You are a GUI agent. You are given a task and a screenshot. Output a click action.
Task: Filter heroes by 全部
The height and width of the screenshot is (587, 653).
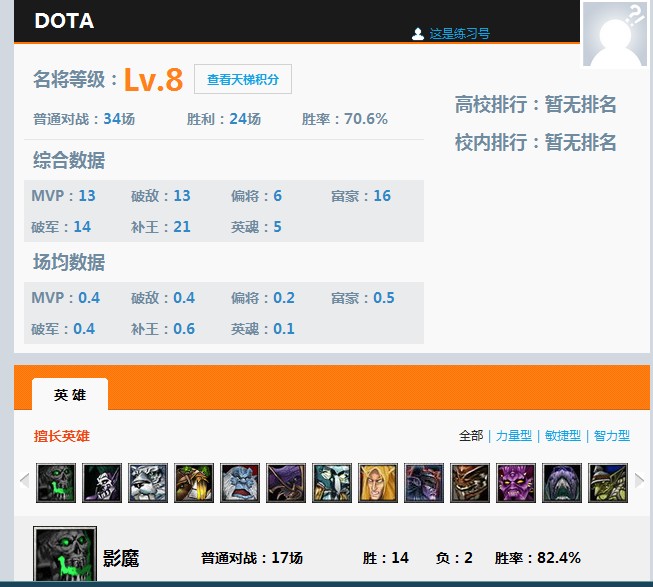pyautogui.click(x=471, y=436)
